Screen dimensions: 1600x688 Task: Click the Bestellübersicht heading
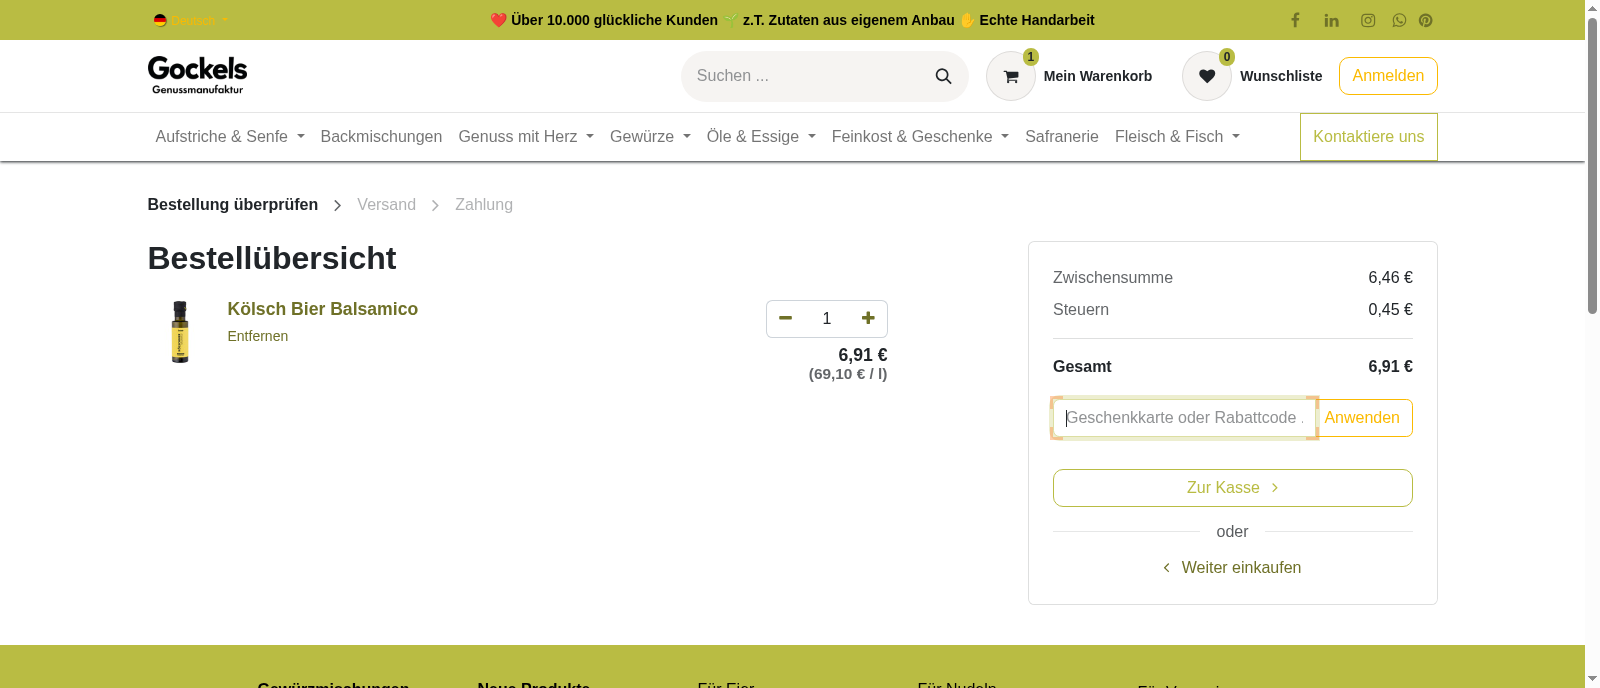point(272,258)
